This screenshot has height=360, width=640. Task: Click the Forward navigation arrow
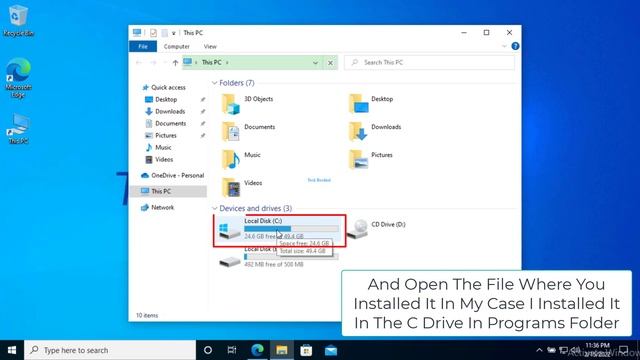153,62
